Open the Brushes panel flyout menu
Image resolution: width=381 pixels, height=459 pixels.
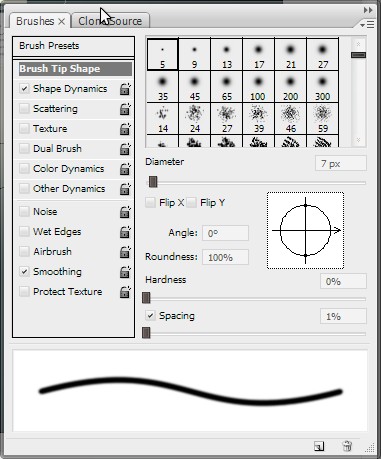point(367,25)
